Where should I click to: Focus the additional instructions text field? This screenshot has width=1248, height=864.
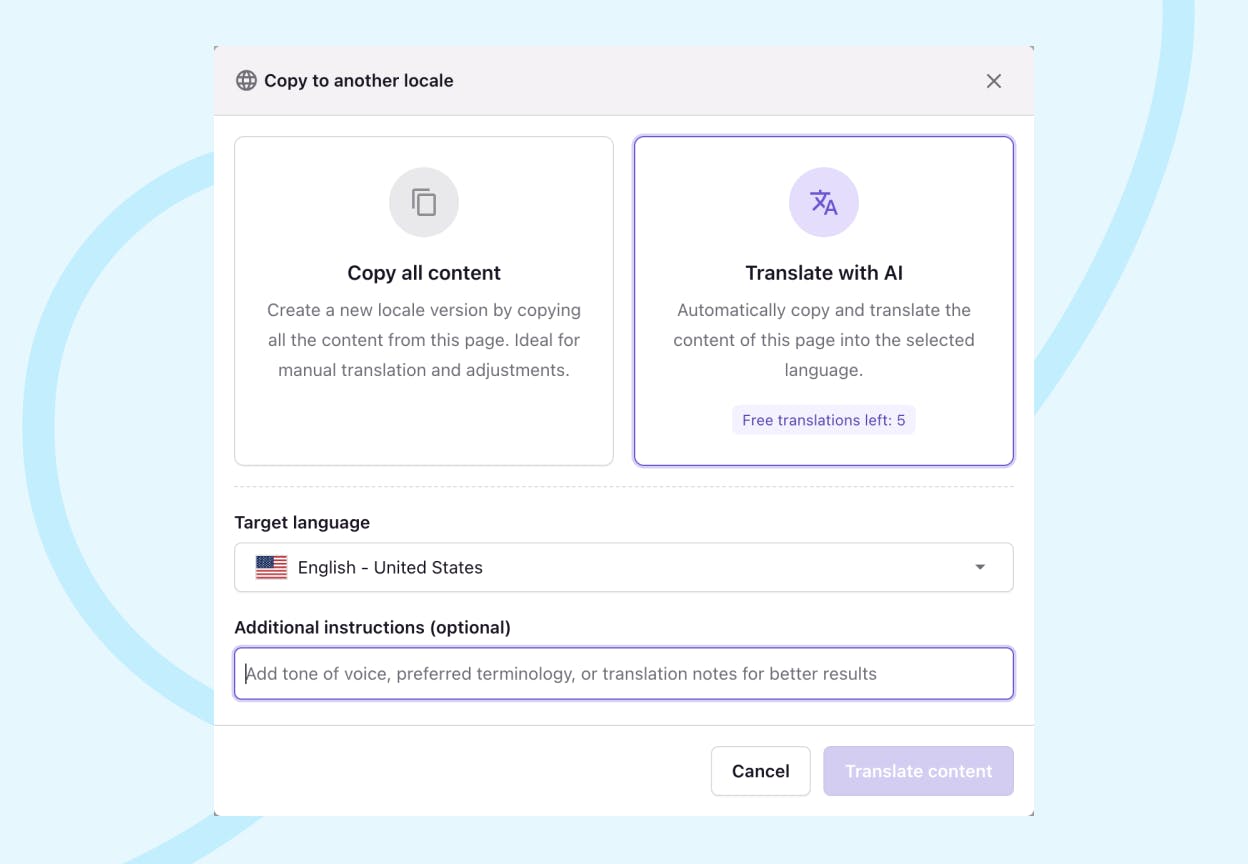[624, 674]
